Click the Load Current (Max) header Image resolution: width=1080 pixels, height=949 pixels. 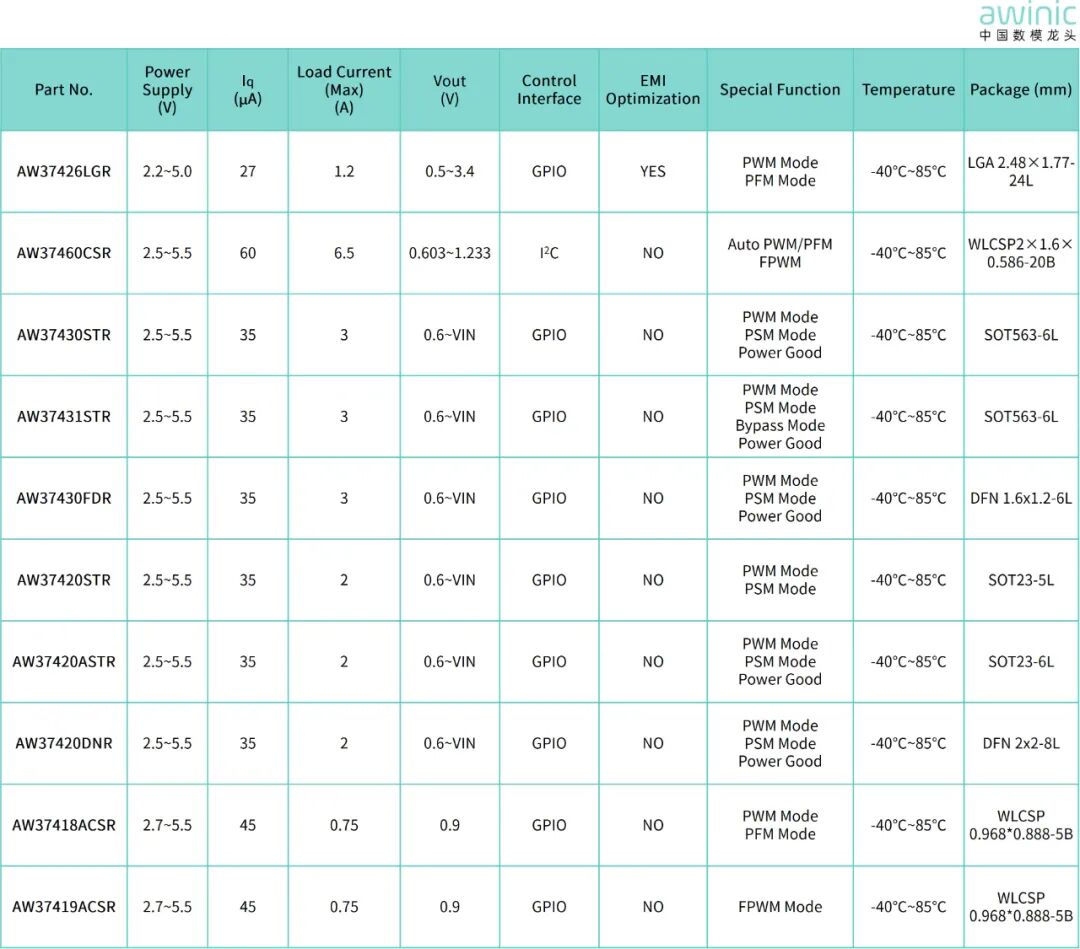click(x=344, y=90)
